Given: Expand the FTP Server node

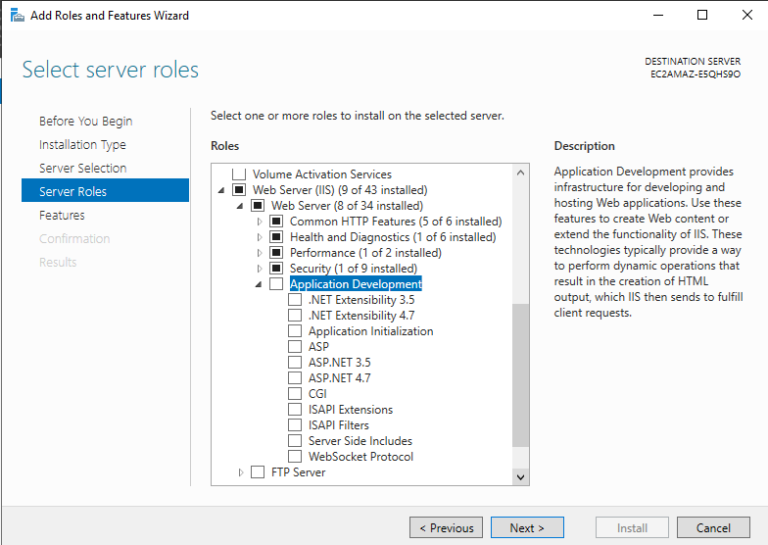Looking at the screenshot, I should point(241,472).
